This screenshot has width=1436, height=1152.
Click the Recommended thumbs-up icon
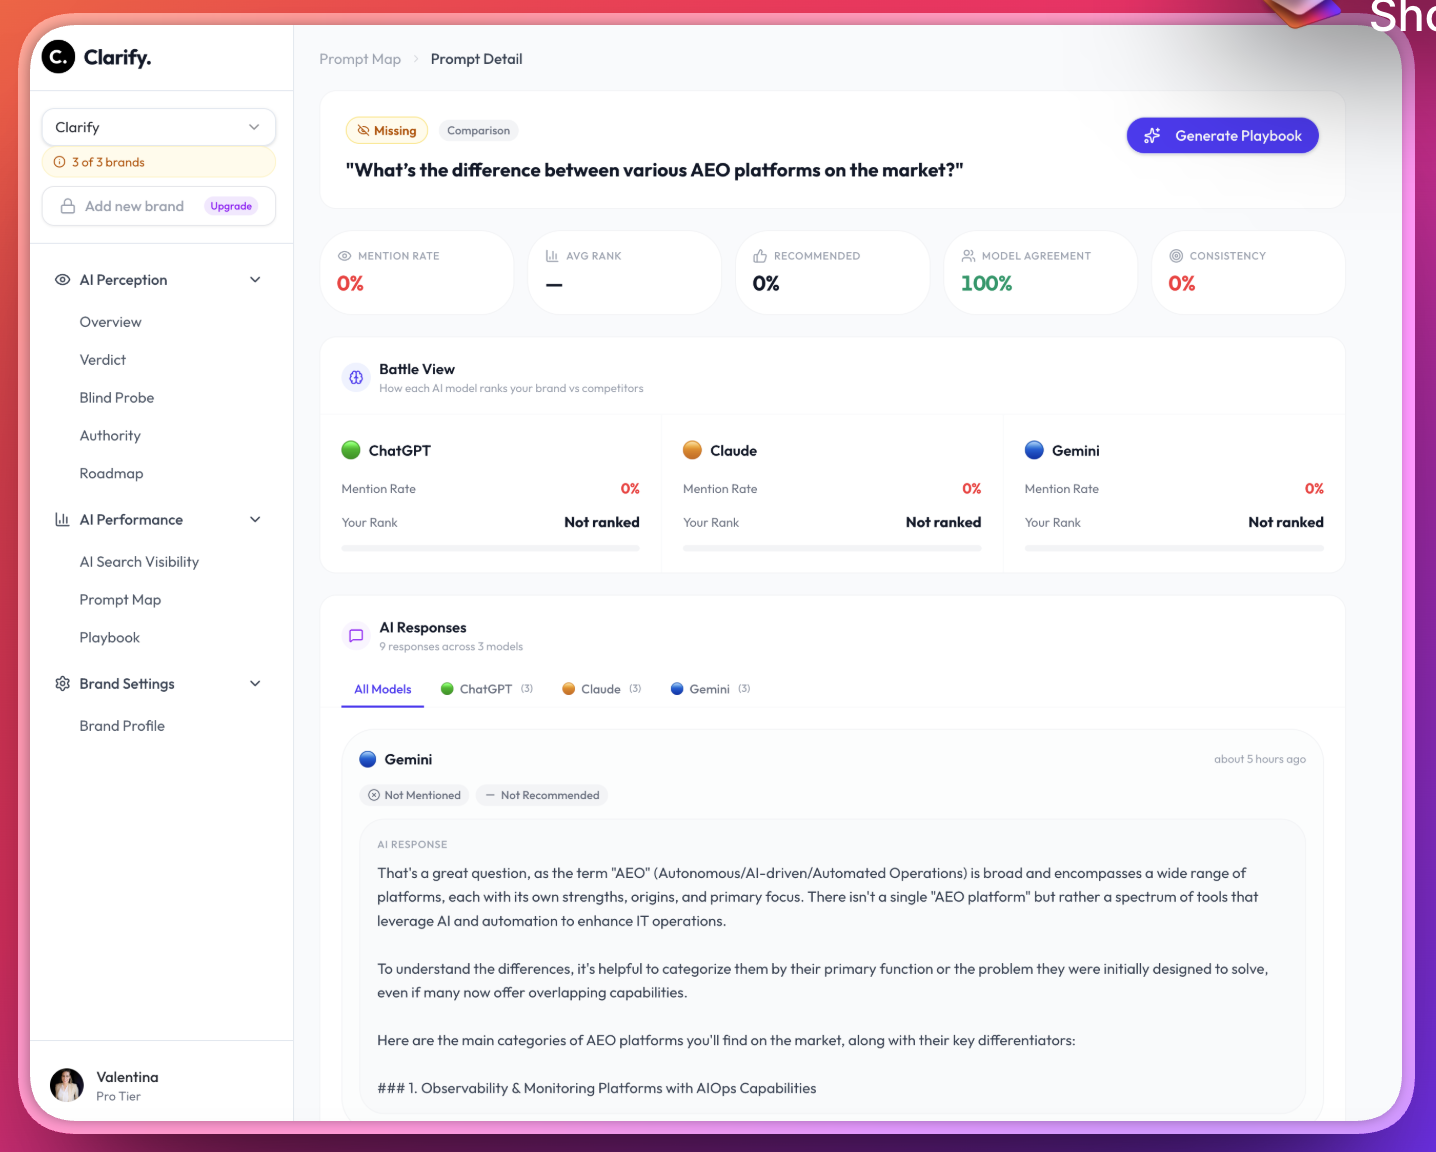pyautogui.click(x=760, y=256)
